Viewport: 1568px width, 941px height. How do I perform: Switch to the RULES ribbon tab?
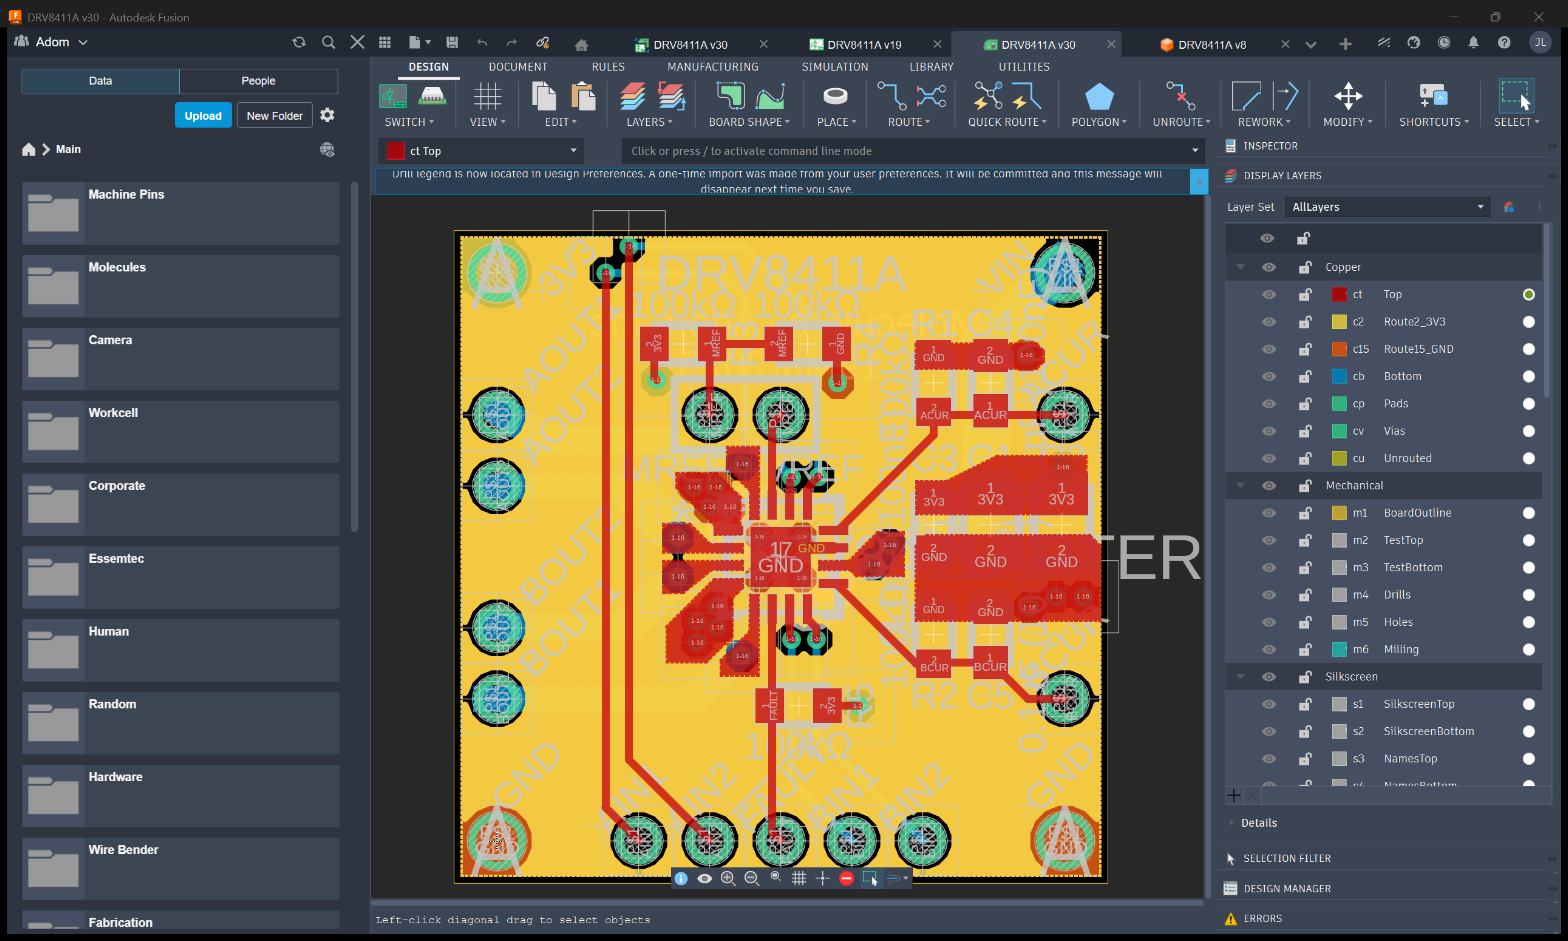[608, 67]
